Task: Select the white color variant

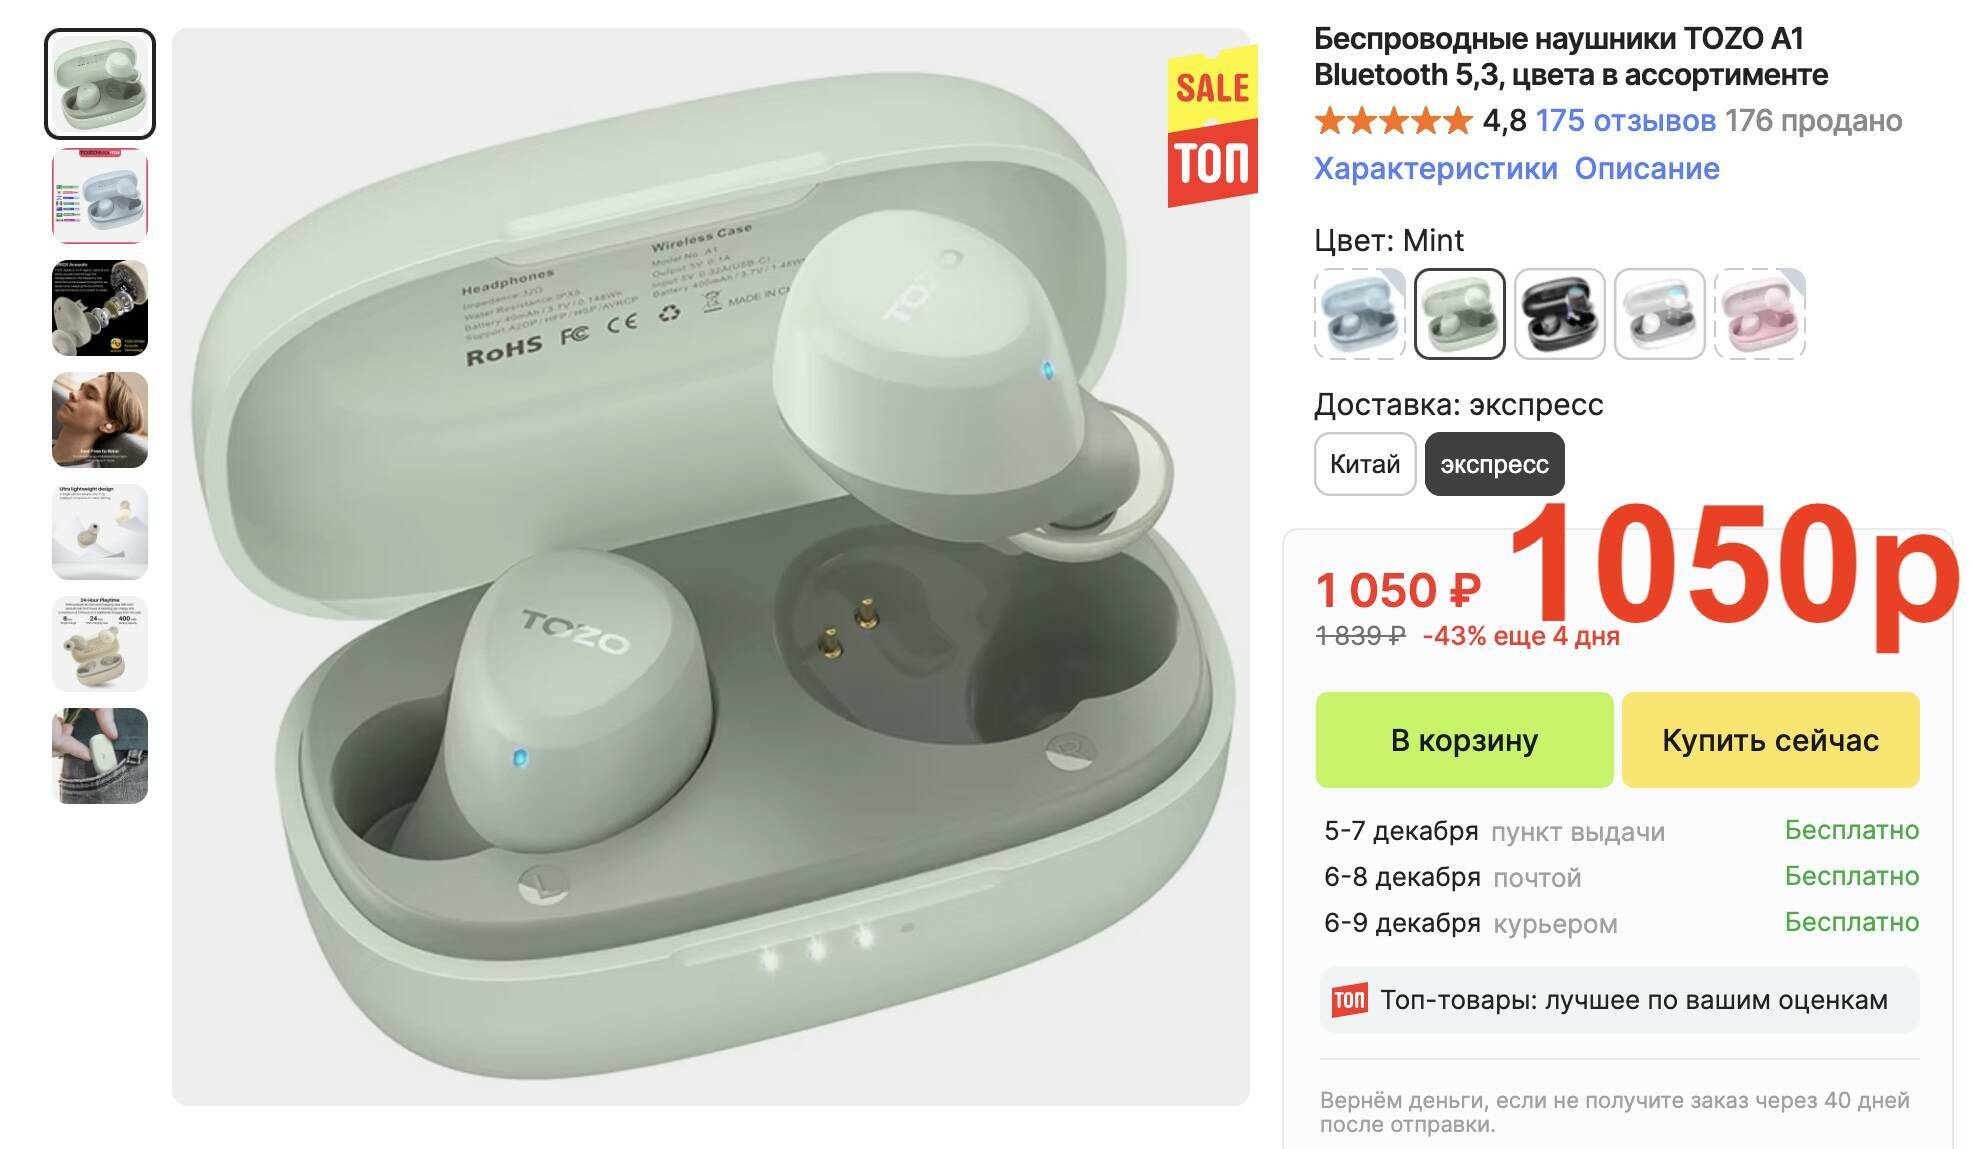Action: pyautogui.click(x=1659, y=314)
